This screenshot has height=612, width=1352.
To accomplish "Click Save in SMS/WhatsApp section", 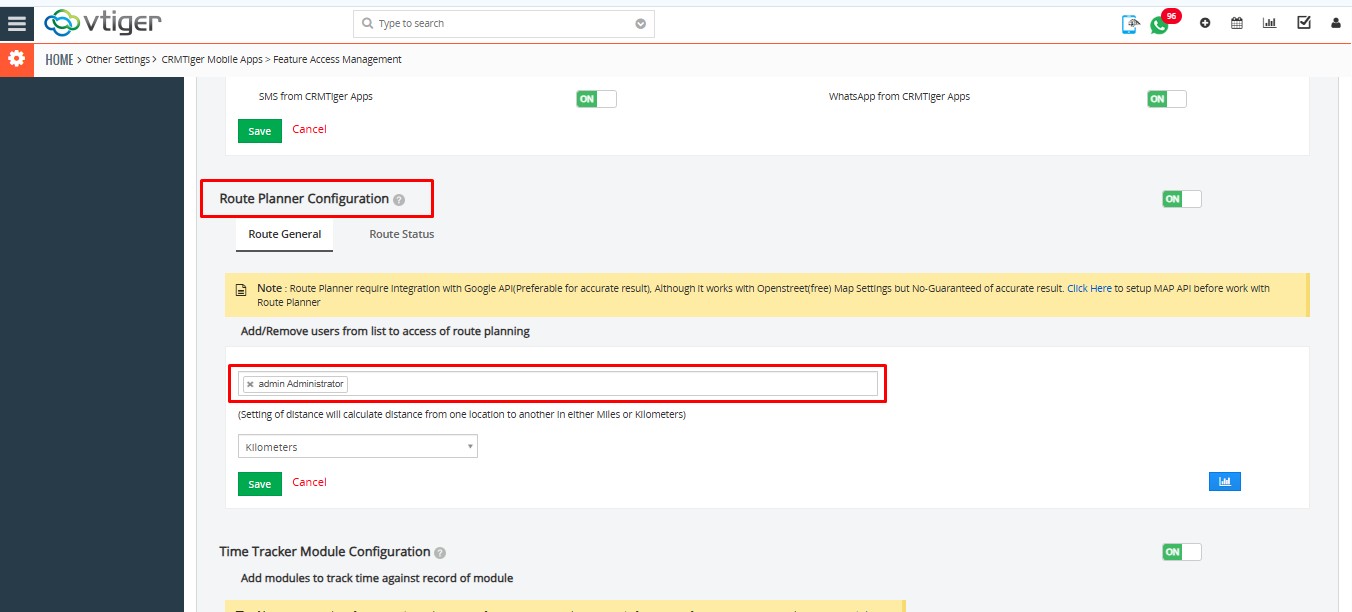I will 260,131.
